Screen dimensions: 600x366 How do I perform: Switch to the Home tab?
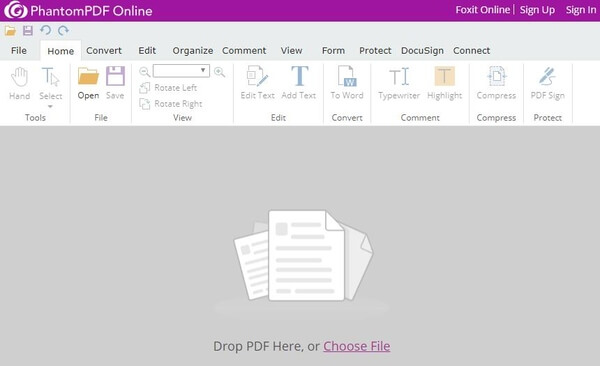[x=60, y=51]
